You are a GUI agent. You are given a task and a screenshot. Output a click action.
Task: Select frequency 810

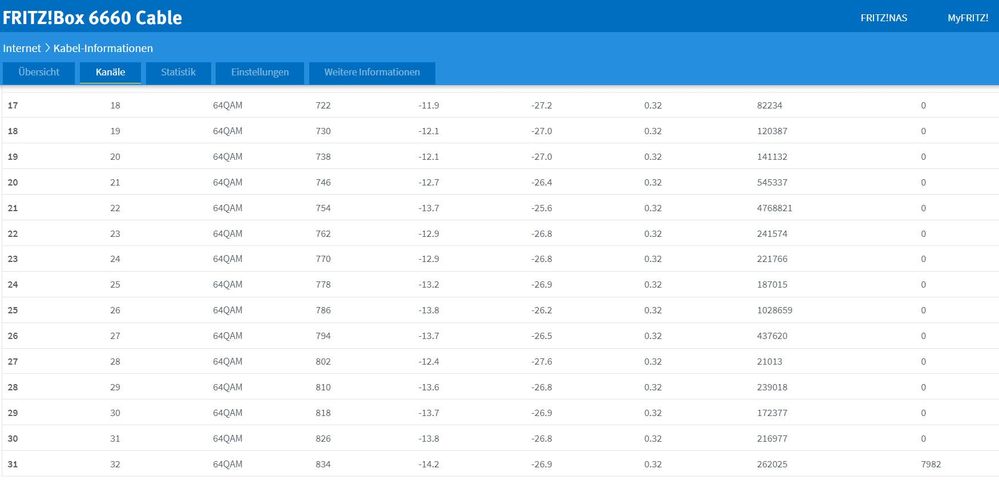323,388
